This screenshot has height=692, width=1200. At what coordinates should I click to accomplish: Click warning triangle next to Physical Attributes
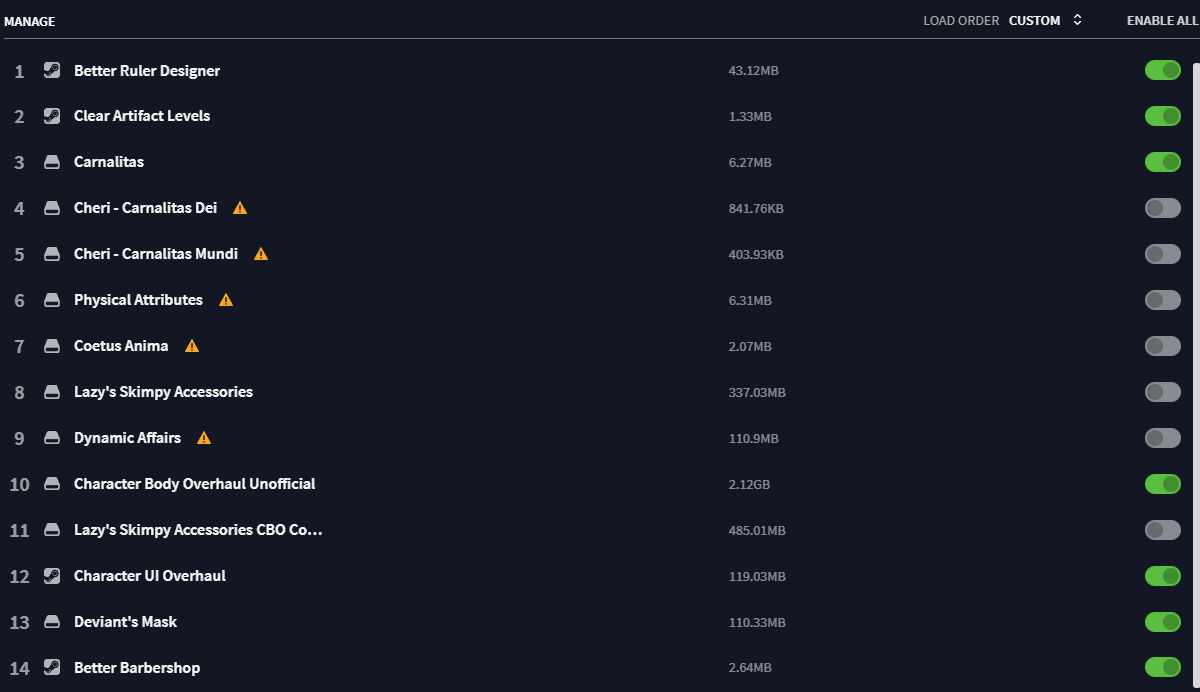pos(226,300)
